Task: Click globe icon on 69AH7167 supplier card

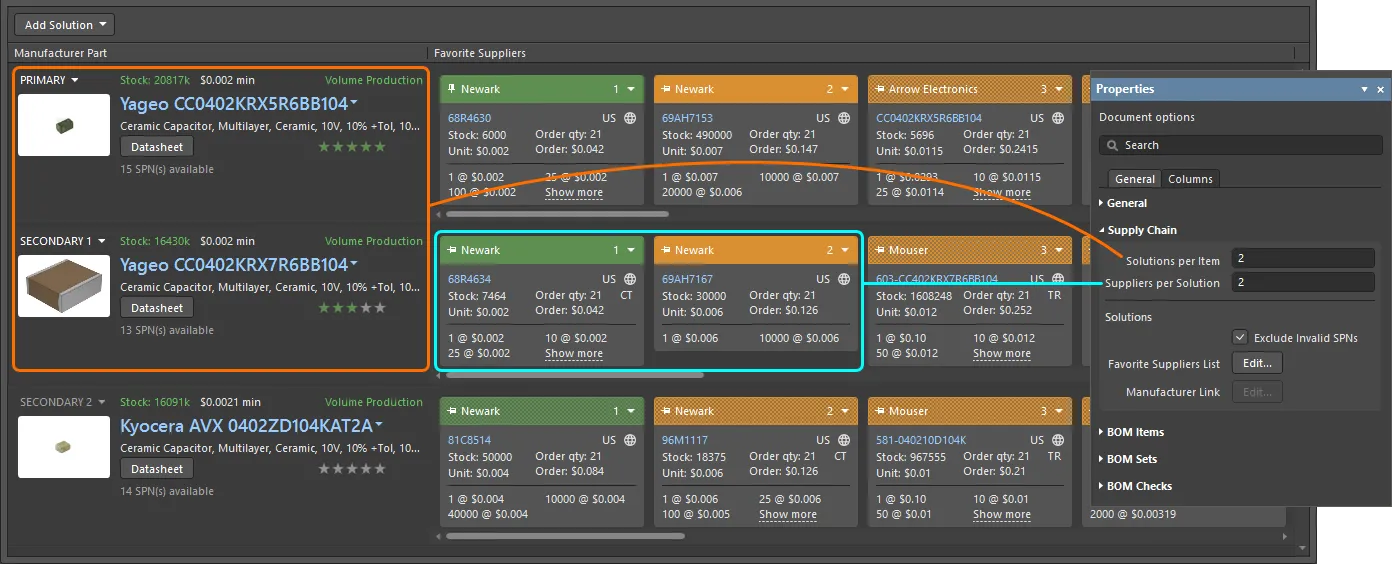Action: tap(844, 279)
